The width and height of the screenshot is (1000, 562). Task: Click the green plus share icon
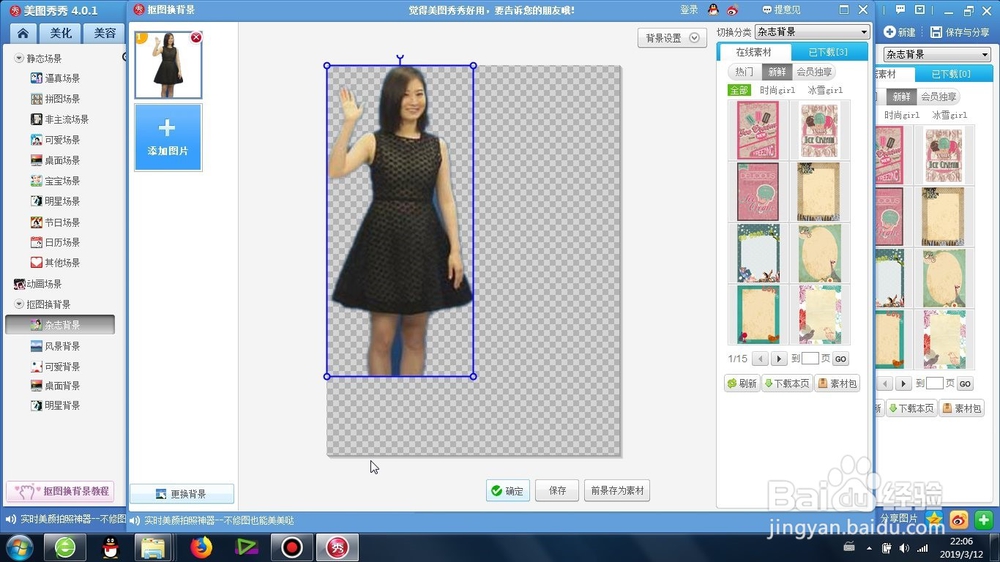click(x=983, y=520)
